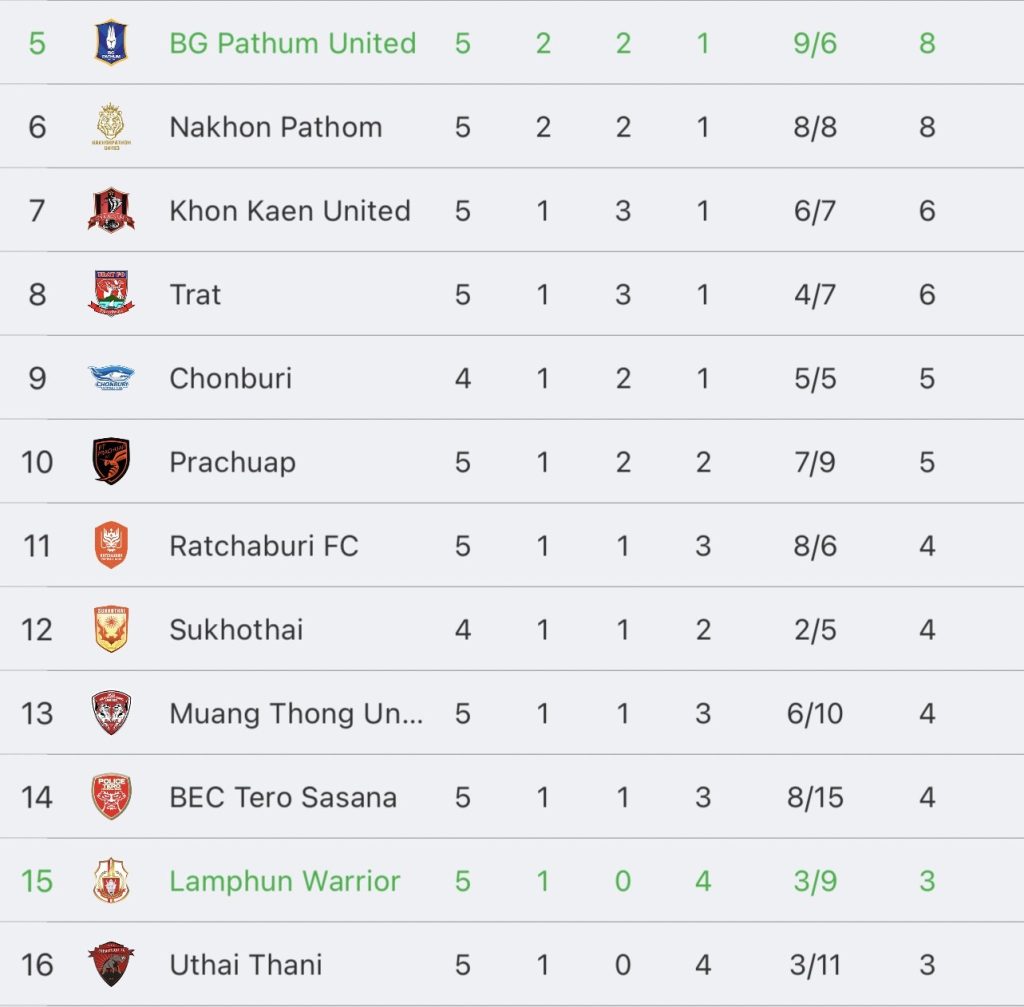The image size is (1024, 1007).
Task: Tap the Nakhon Pathom lion logo
Action: click(x=111, y=126)
